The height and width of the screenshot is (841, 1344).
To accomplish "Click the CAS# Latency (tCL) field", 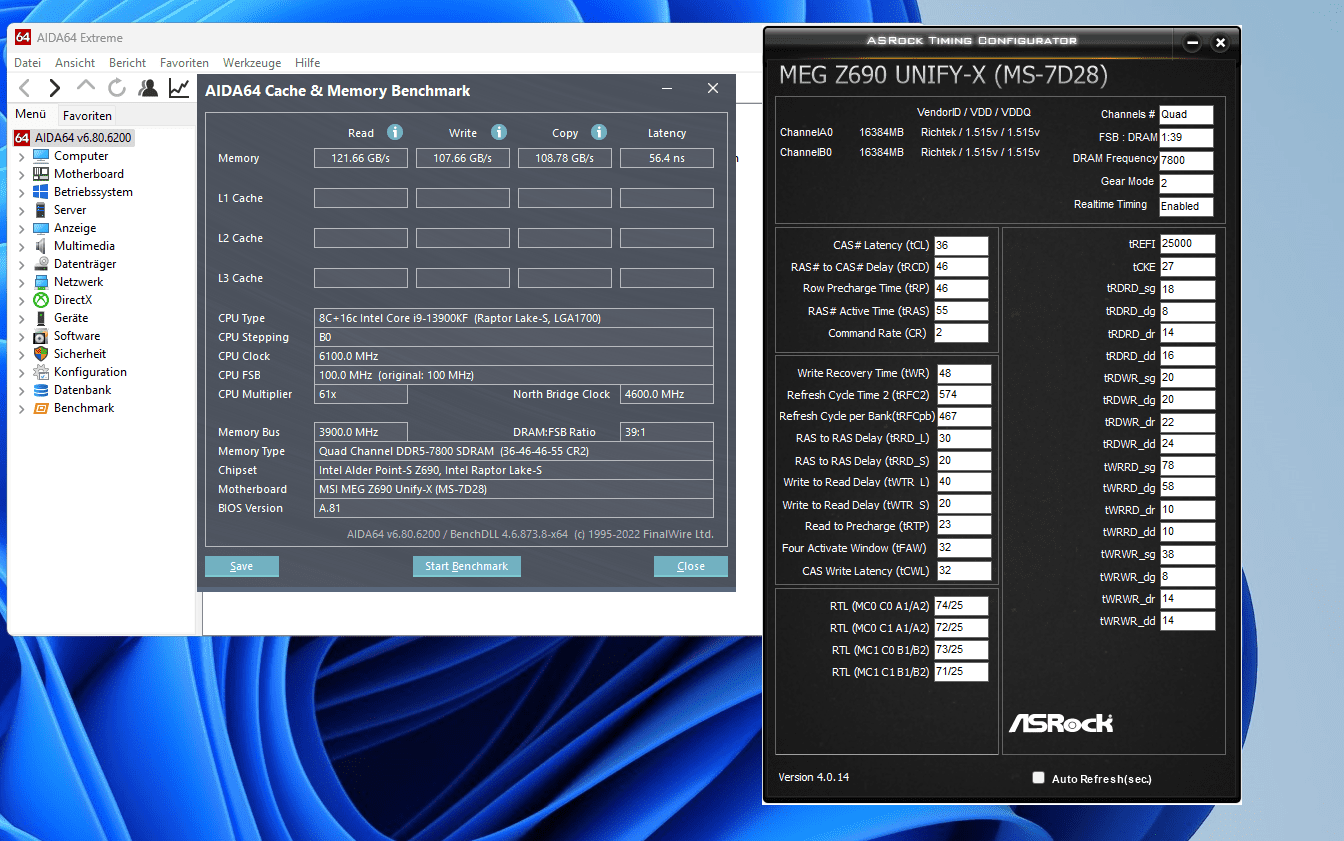I will tap(961, 245).
